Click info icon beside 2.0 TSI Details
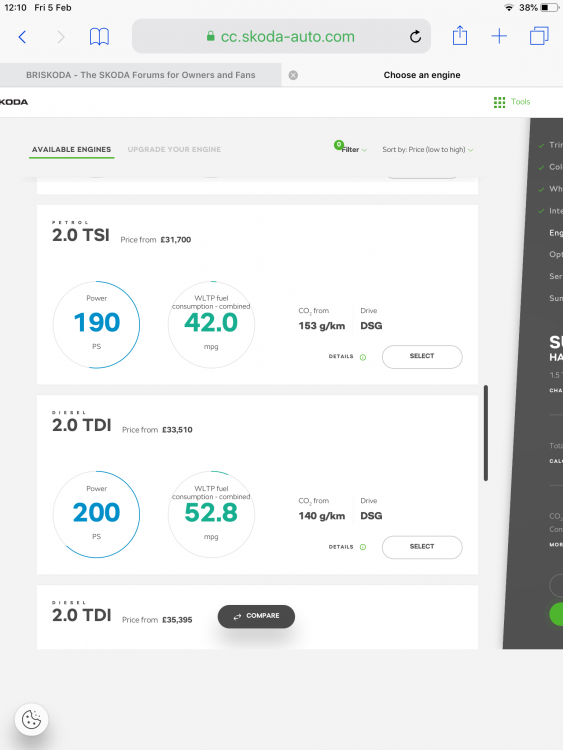The width and height of the screenshot is (563, 750). point(363,357)
